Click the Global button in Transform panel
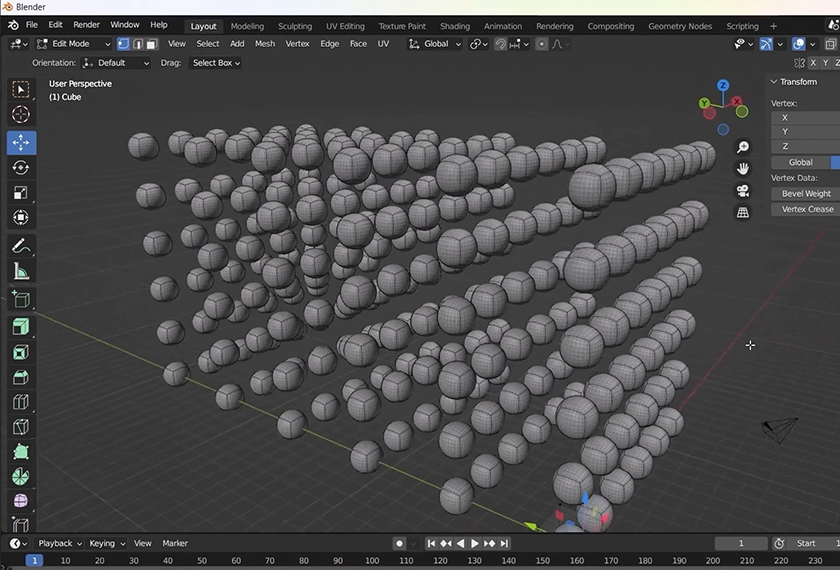The width and height of the screenshot is (840, 570). (803, 162)
